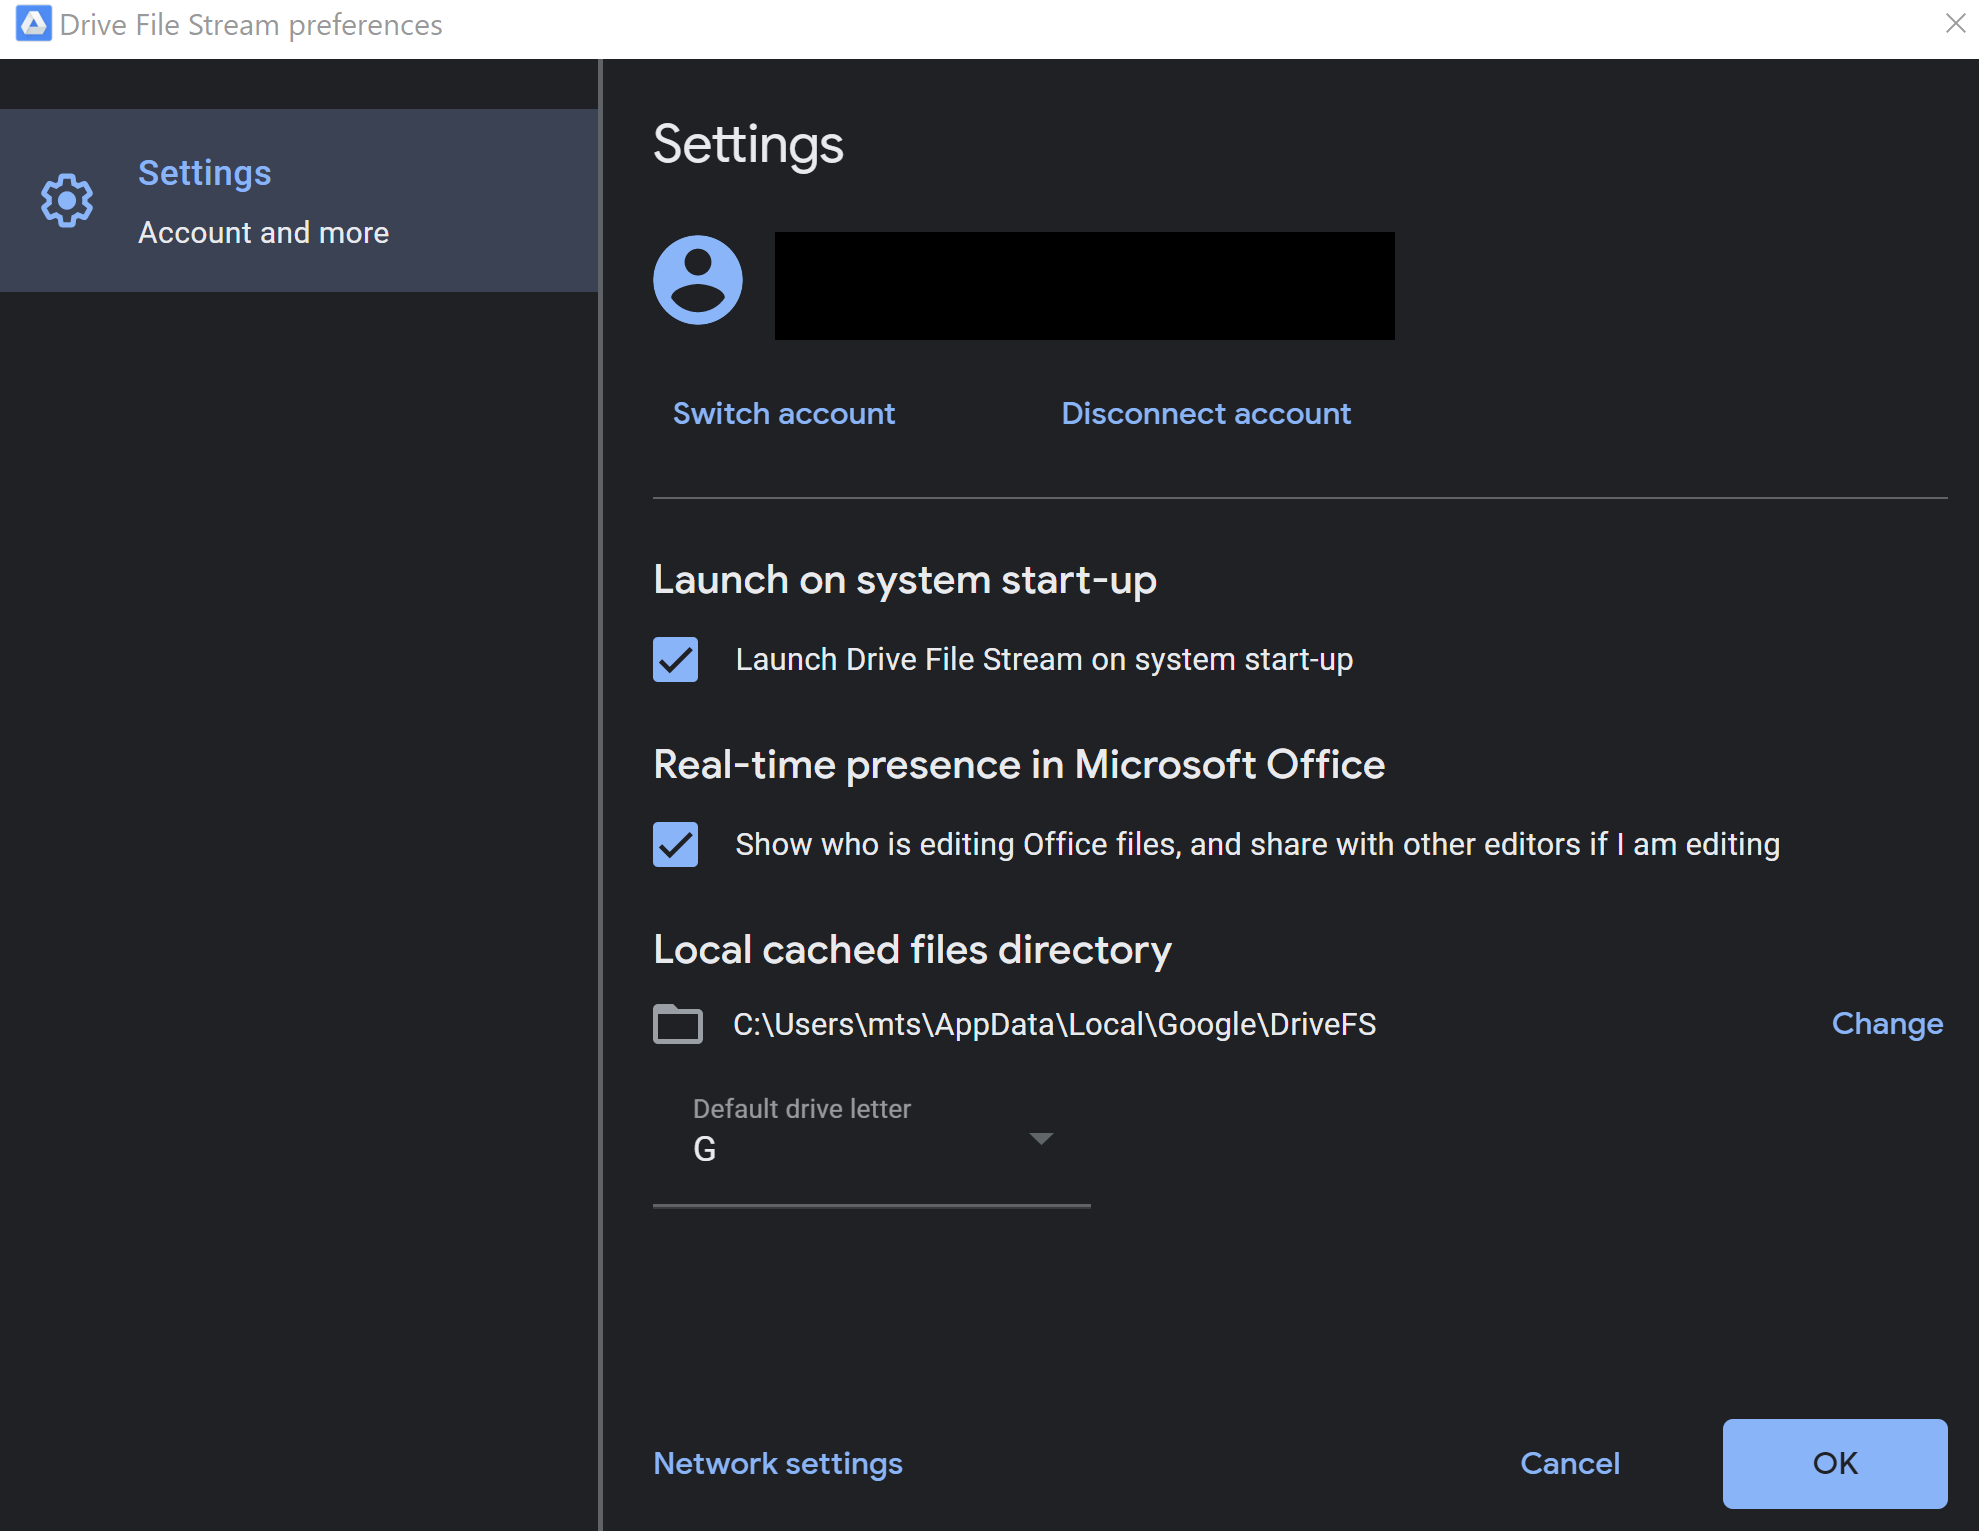This screenshot has height=1531, width=1979.
Task: Toggle real-time presence in Office checkbox
Action: pyautogui.click(x=676, y=845)
